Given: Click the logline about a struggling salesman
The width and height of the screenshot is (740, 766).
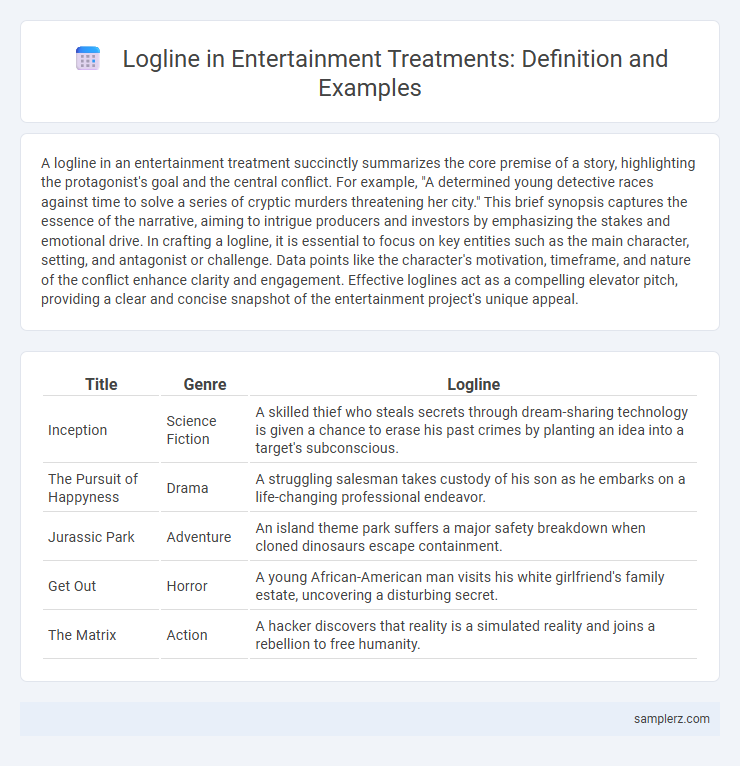Looking at the screenshot, I should coord(473,488).
